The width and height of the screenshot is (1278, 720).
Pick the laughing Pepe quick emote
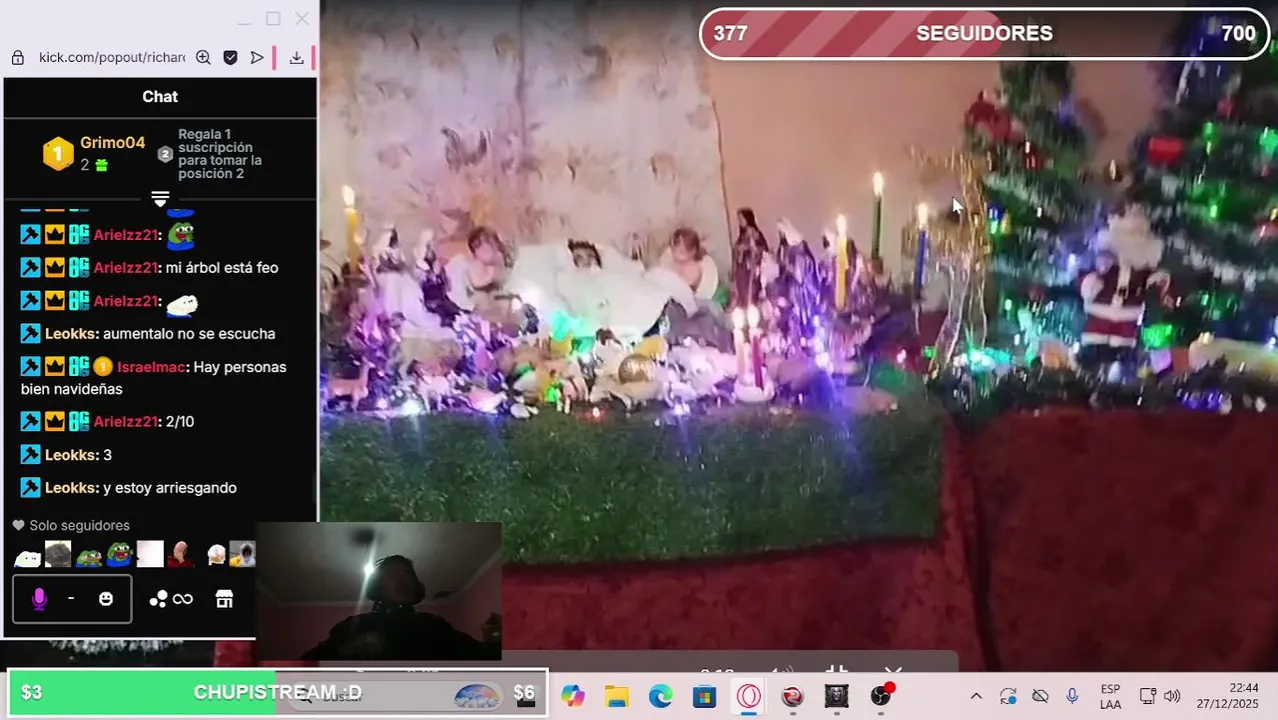[120, 555]
